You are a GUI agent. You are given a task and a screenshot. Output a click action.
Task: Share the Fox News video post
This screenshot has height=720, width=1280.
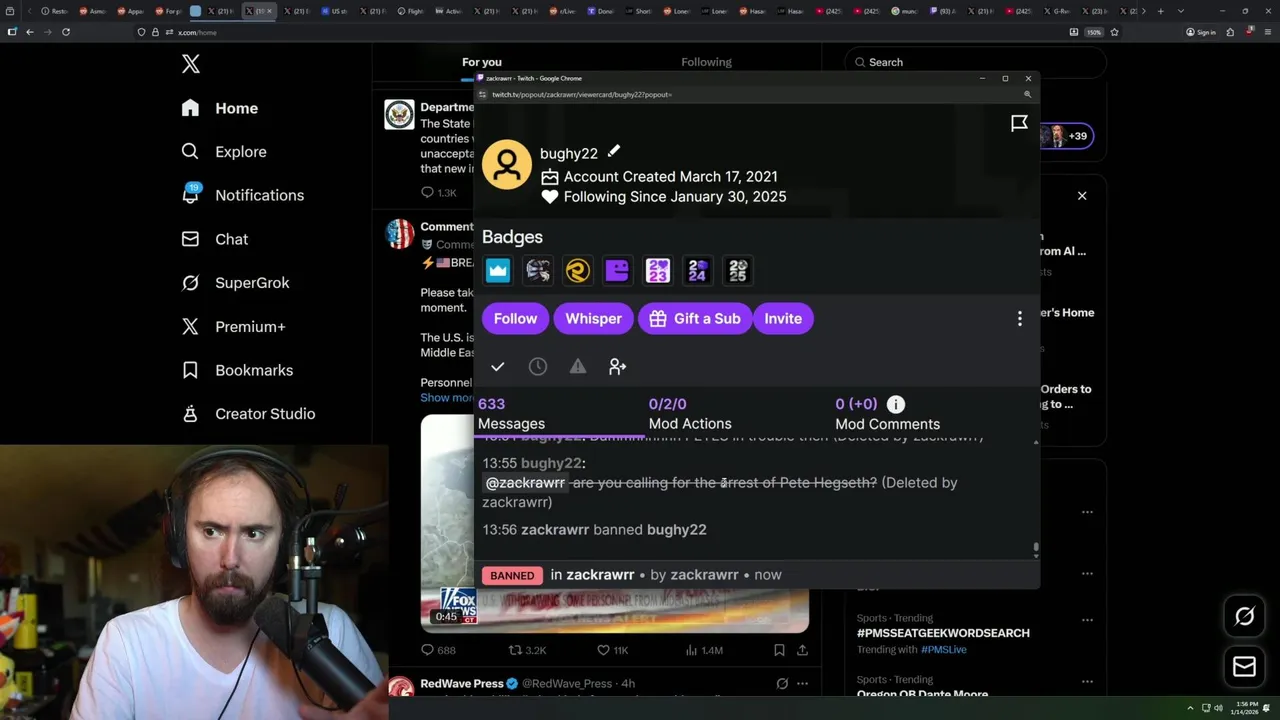(802, 650)
